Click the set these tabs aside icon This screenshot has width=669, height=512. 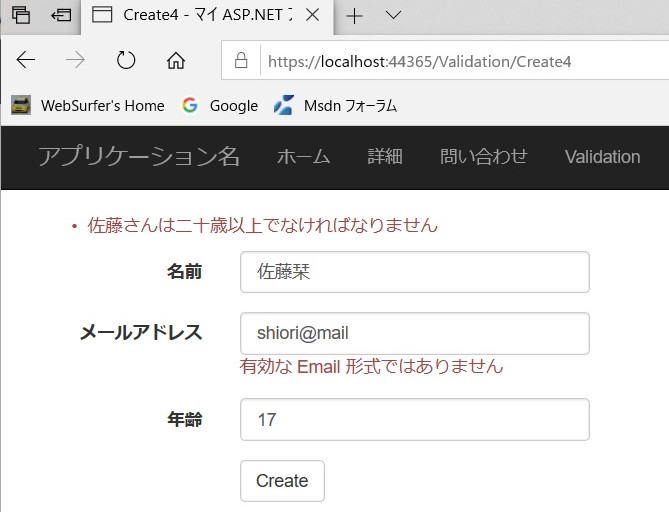(61, 15)
